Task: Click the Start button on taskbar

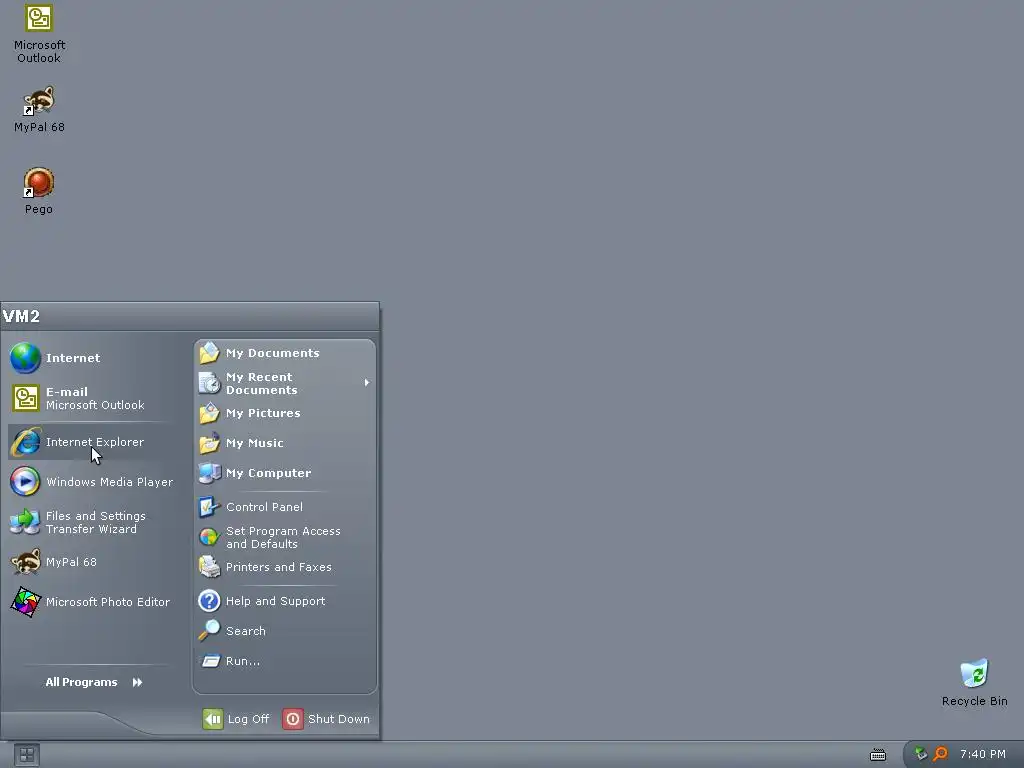Action: tap(27, 756)
